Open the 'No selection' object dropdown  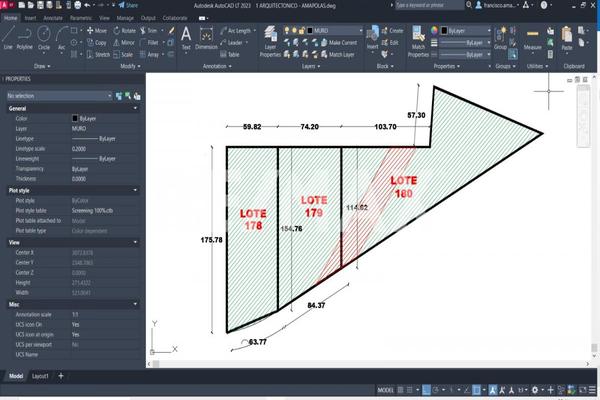56,95
